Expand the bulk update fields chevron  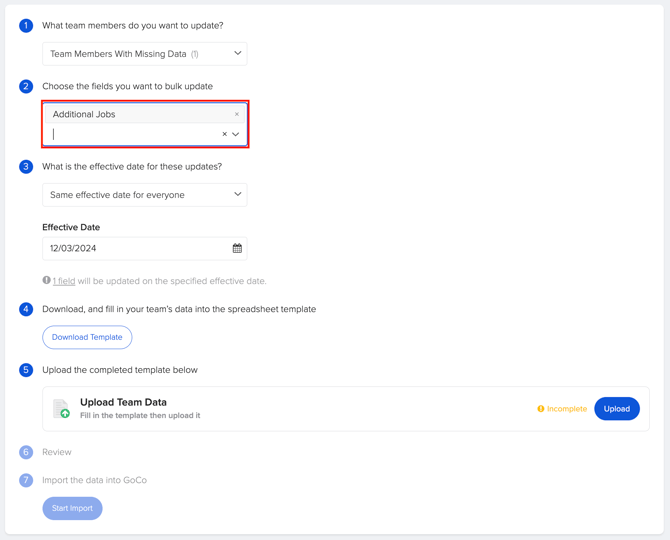(235, 134)
